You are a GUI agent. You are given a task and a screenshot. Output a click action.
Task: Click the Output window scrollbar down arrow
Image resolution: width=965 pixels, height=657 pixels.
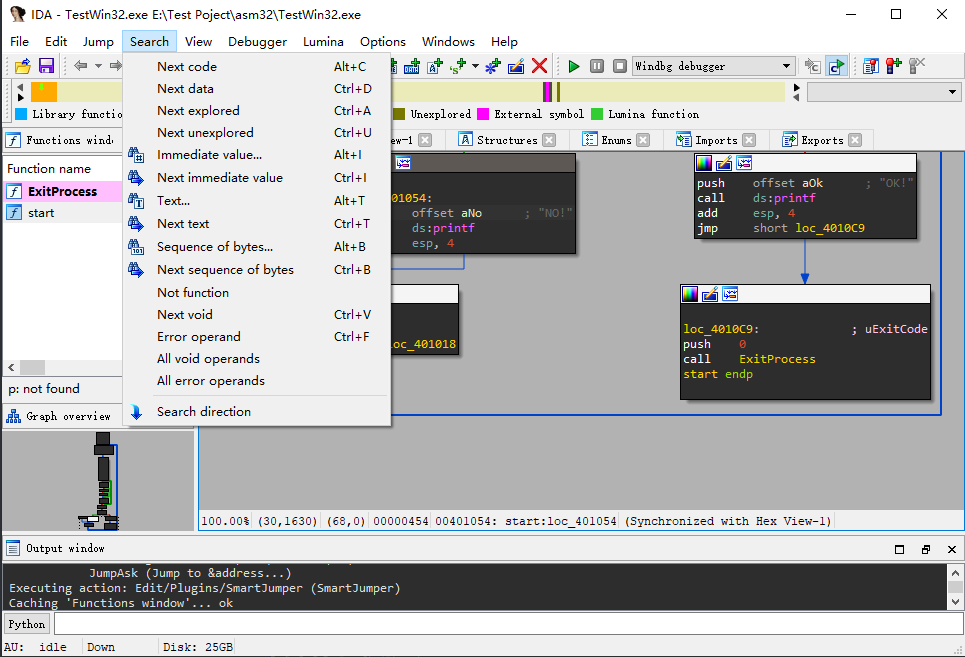(x=955, y=602)
